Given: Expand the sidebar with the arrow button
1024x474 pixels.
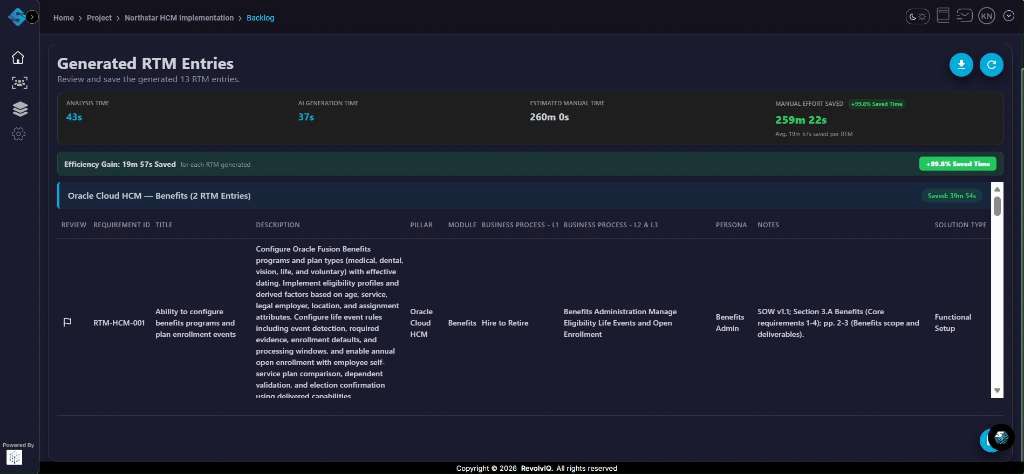Looking at the screenshot, I should 33,17.
